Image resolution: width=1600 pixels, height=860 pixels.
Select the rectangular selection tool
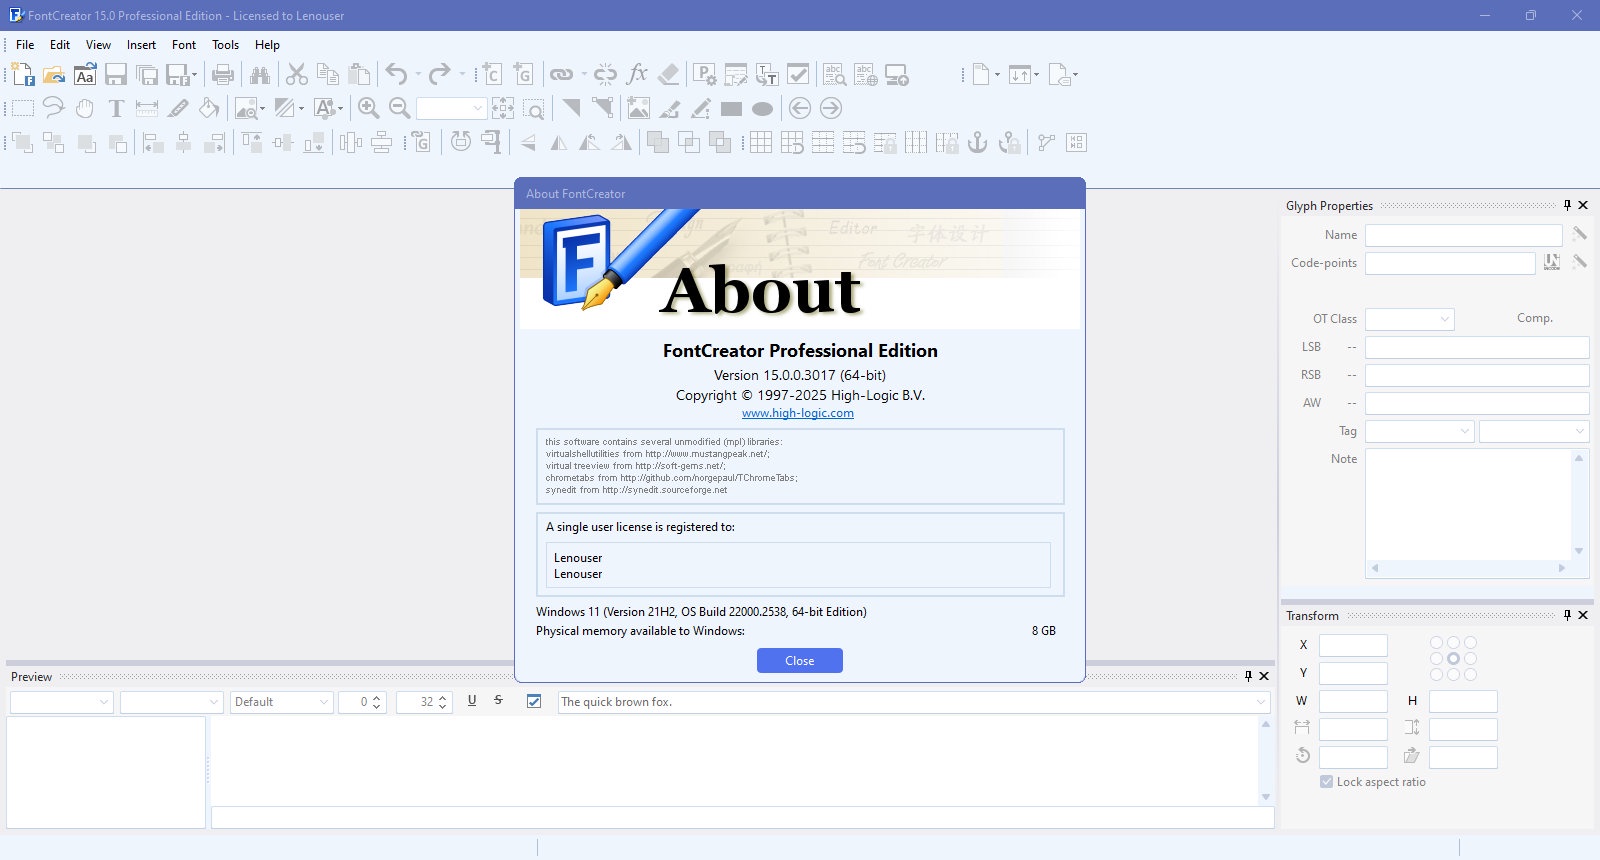[x=23, y=108]
